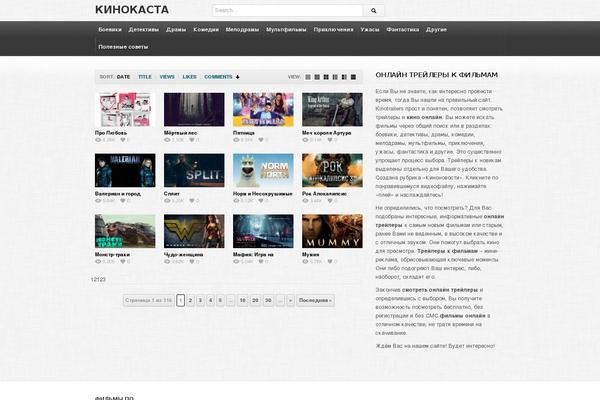Open the Norm of the North thumbnail
Image resolution: width=600 pixels, height=400 pixels.
tap(263, 170)
